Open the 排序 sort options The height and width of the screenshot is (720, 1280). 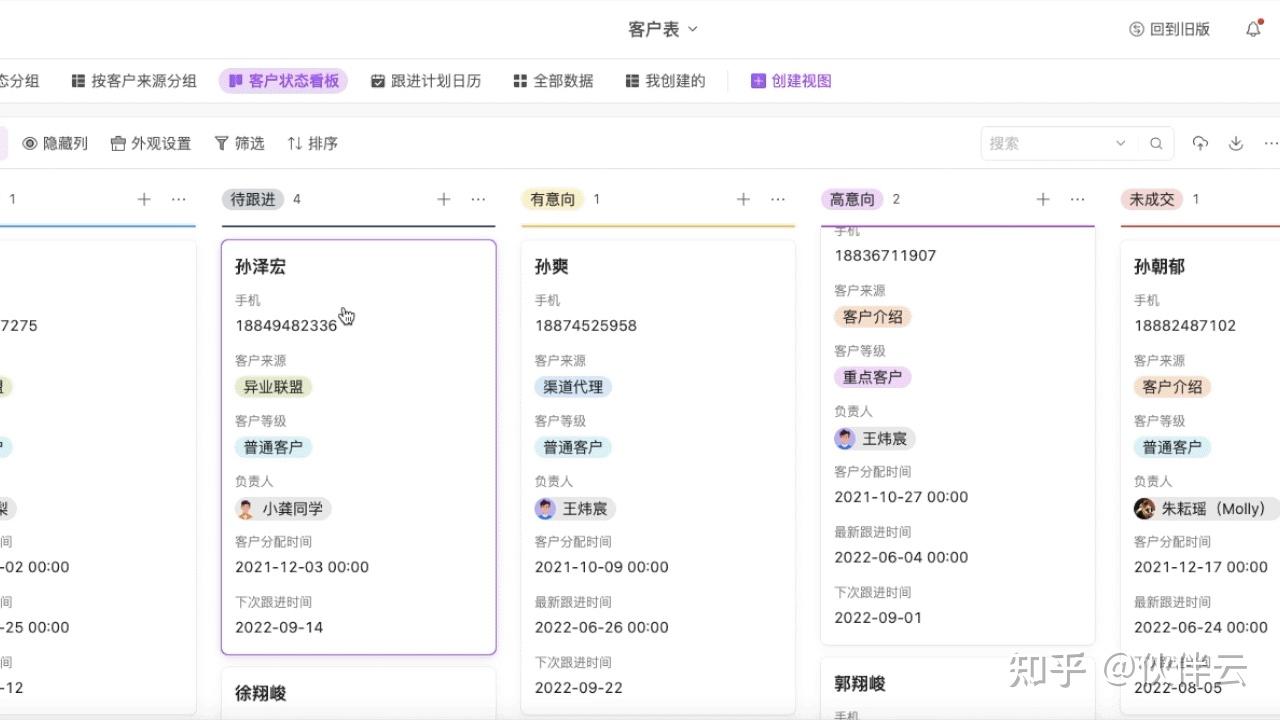point(313,144)
